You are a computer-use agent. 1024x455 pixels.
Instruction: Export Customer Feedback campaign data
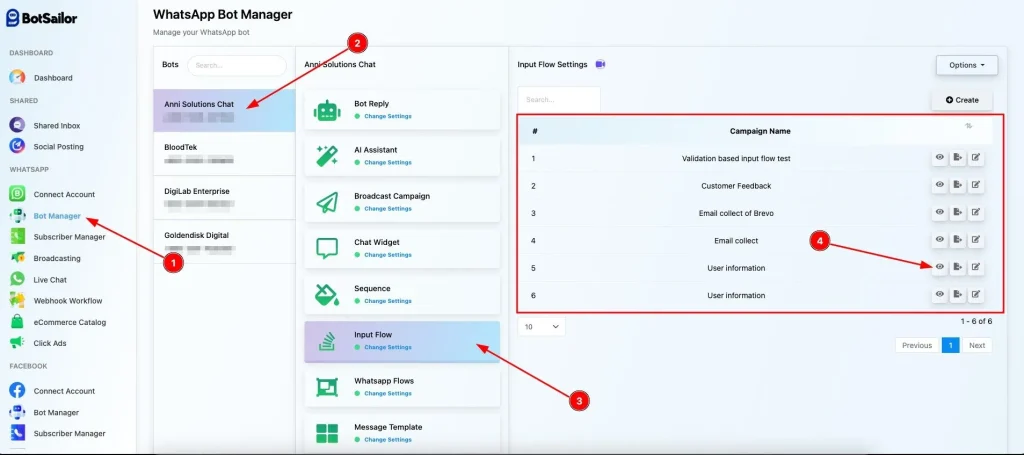click(x=957, y=185)
